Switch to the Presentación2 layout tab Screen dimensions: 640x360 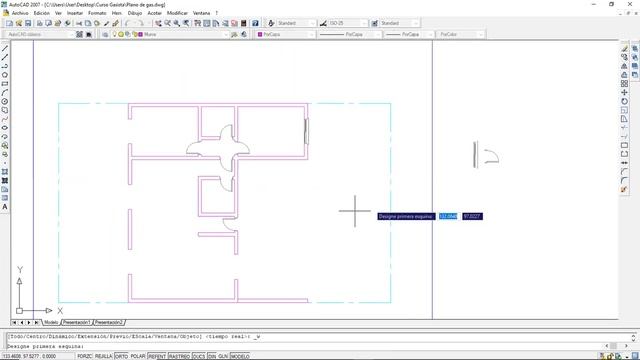tap(109, 322)
